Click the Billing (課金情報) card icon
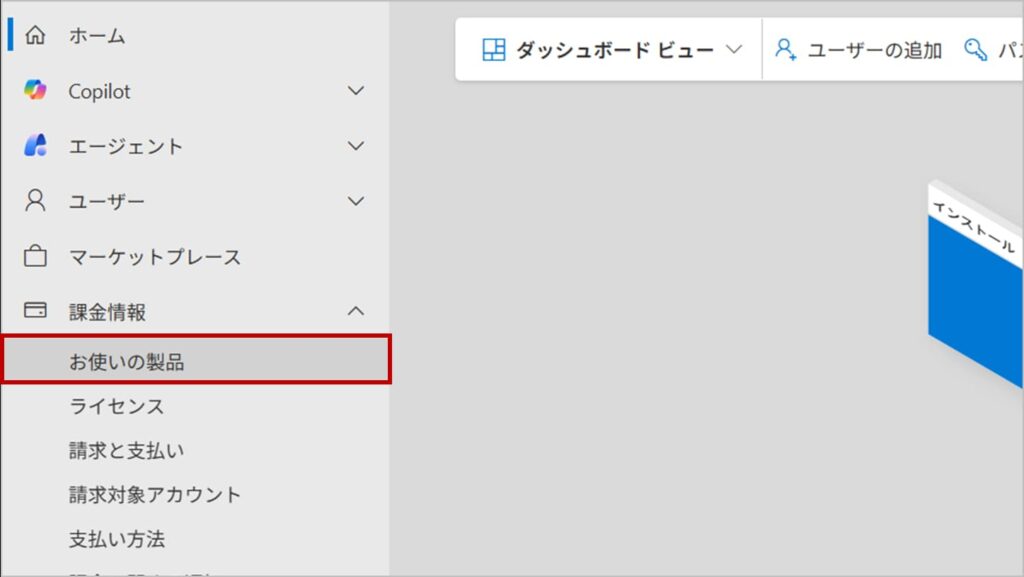 35,311
